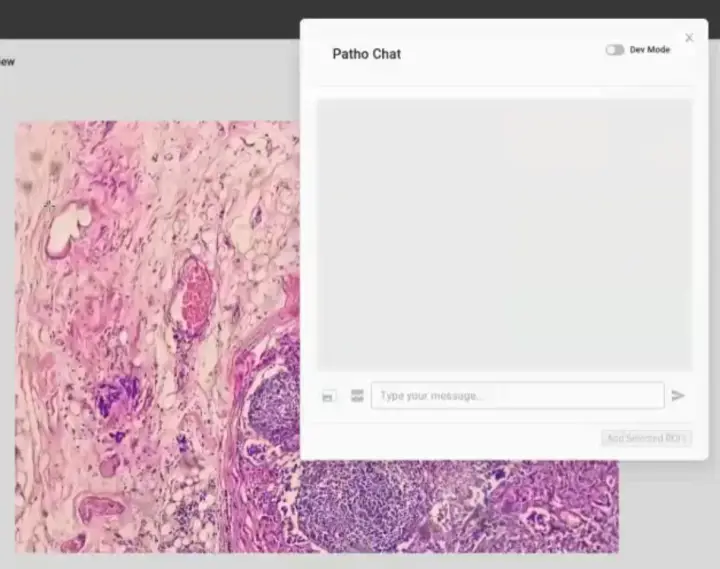Image resolution: width=720 pixels, height=569 pixels.
Task: Click the 'Type your message' input field
Action: [x=518, y=395]
